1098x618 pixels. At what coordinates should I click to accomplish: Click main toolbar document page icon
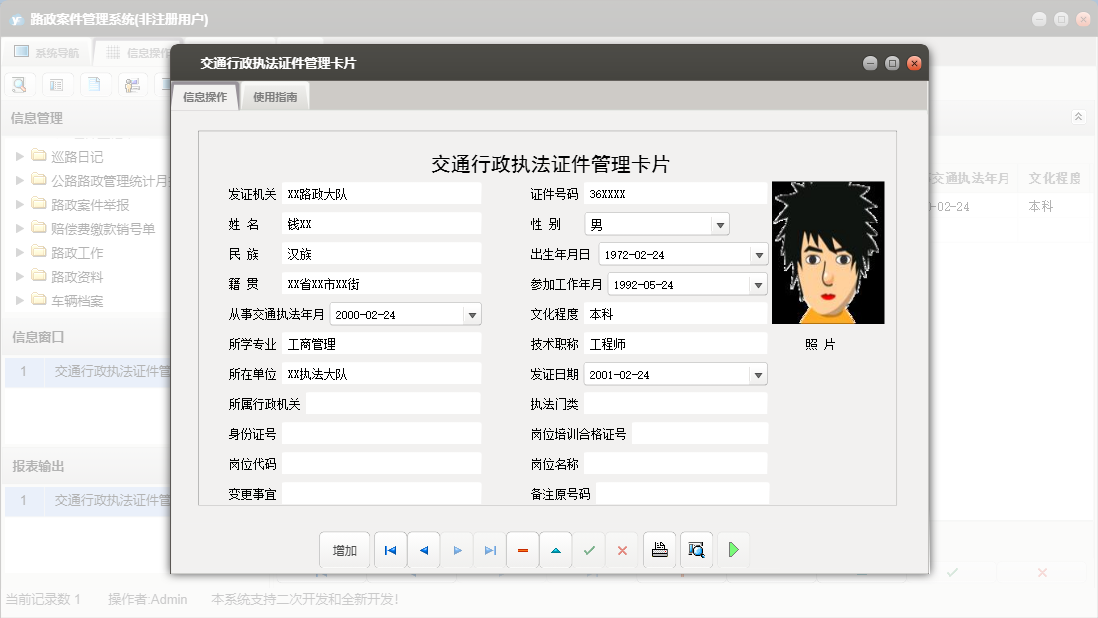[94, 85]
